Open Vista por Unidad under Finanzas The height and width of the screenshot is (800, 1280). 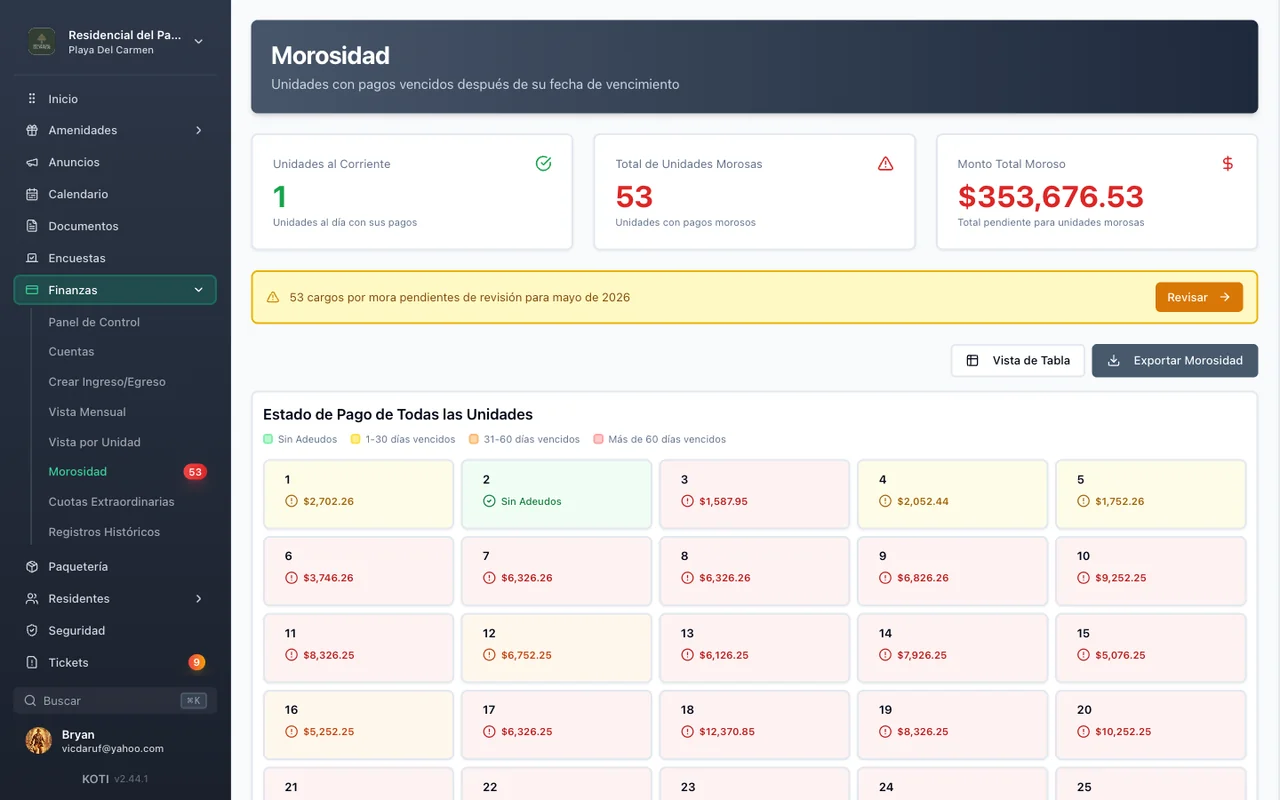click(x=94, y=442)
